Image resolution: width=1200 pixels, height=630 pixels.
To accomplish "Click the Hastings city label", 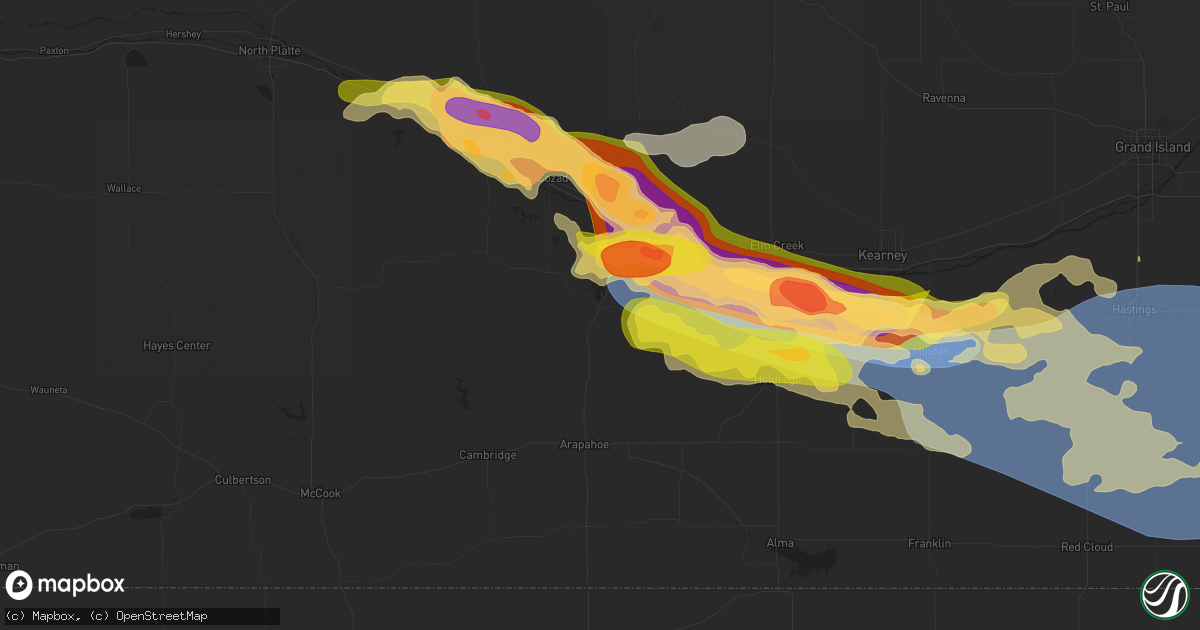I will [x=1134, y=310].
